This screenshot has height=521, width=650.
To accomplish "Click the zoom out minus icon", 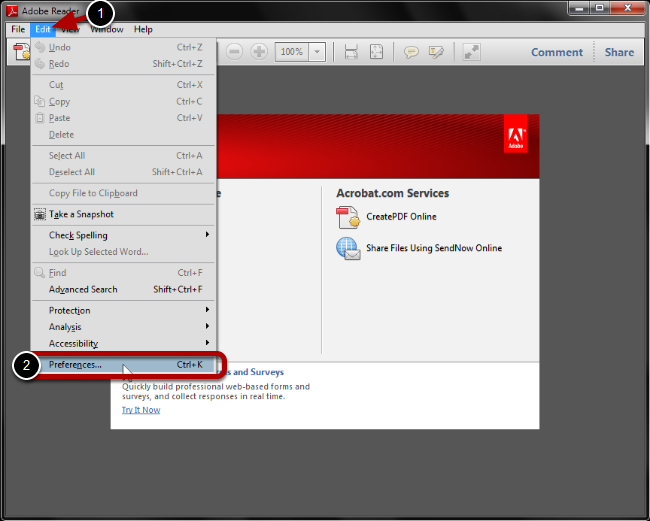I will (234, 52).
